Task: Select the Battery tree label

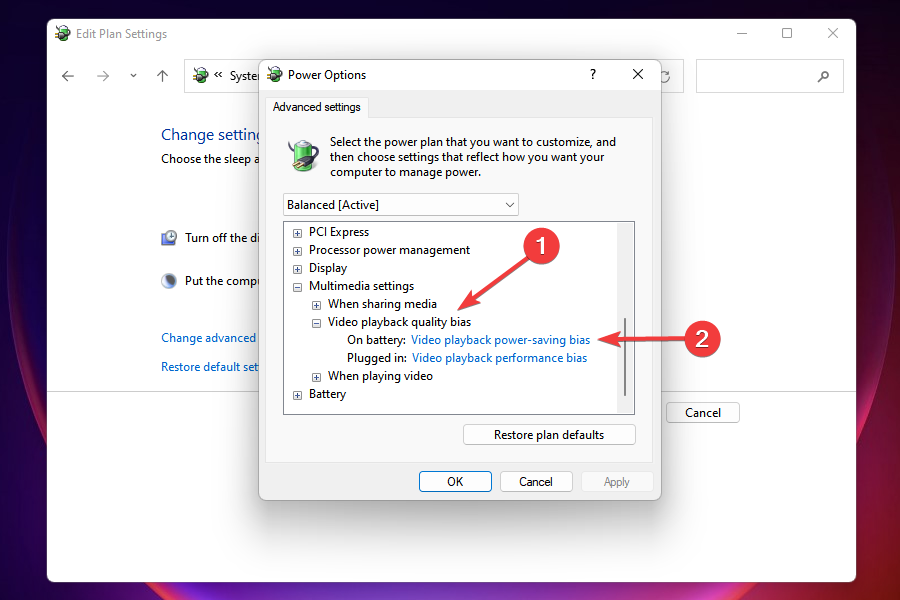Action: click(x=327, y=394)
